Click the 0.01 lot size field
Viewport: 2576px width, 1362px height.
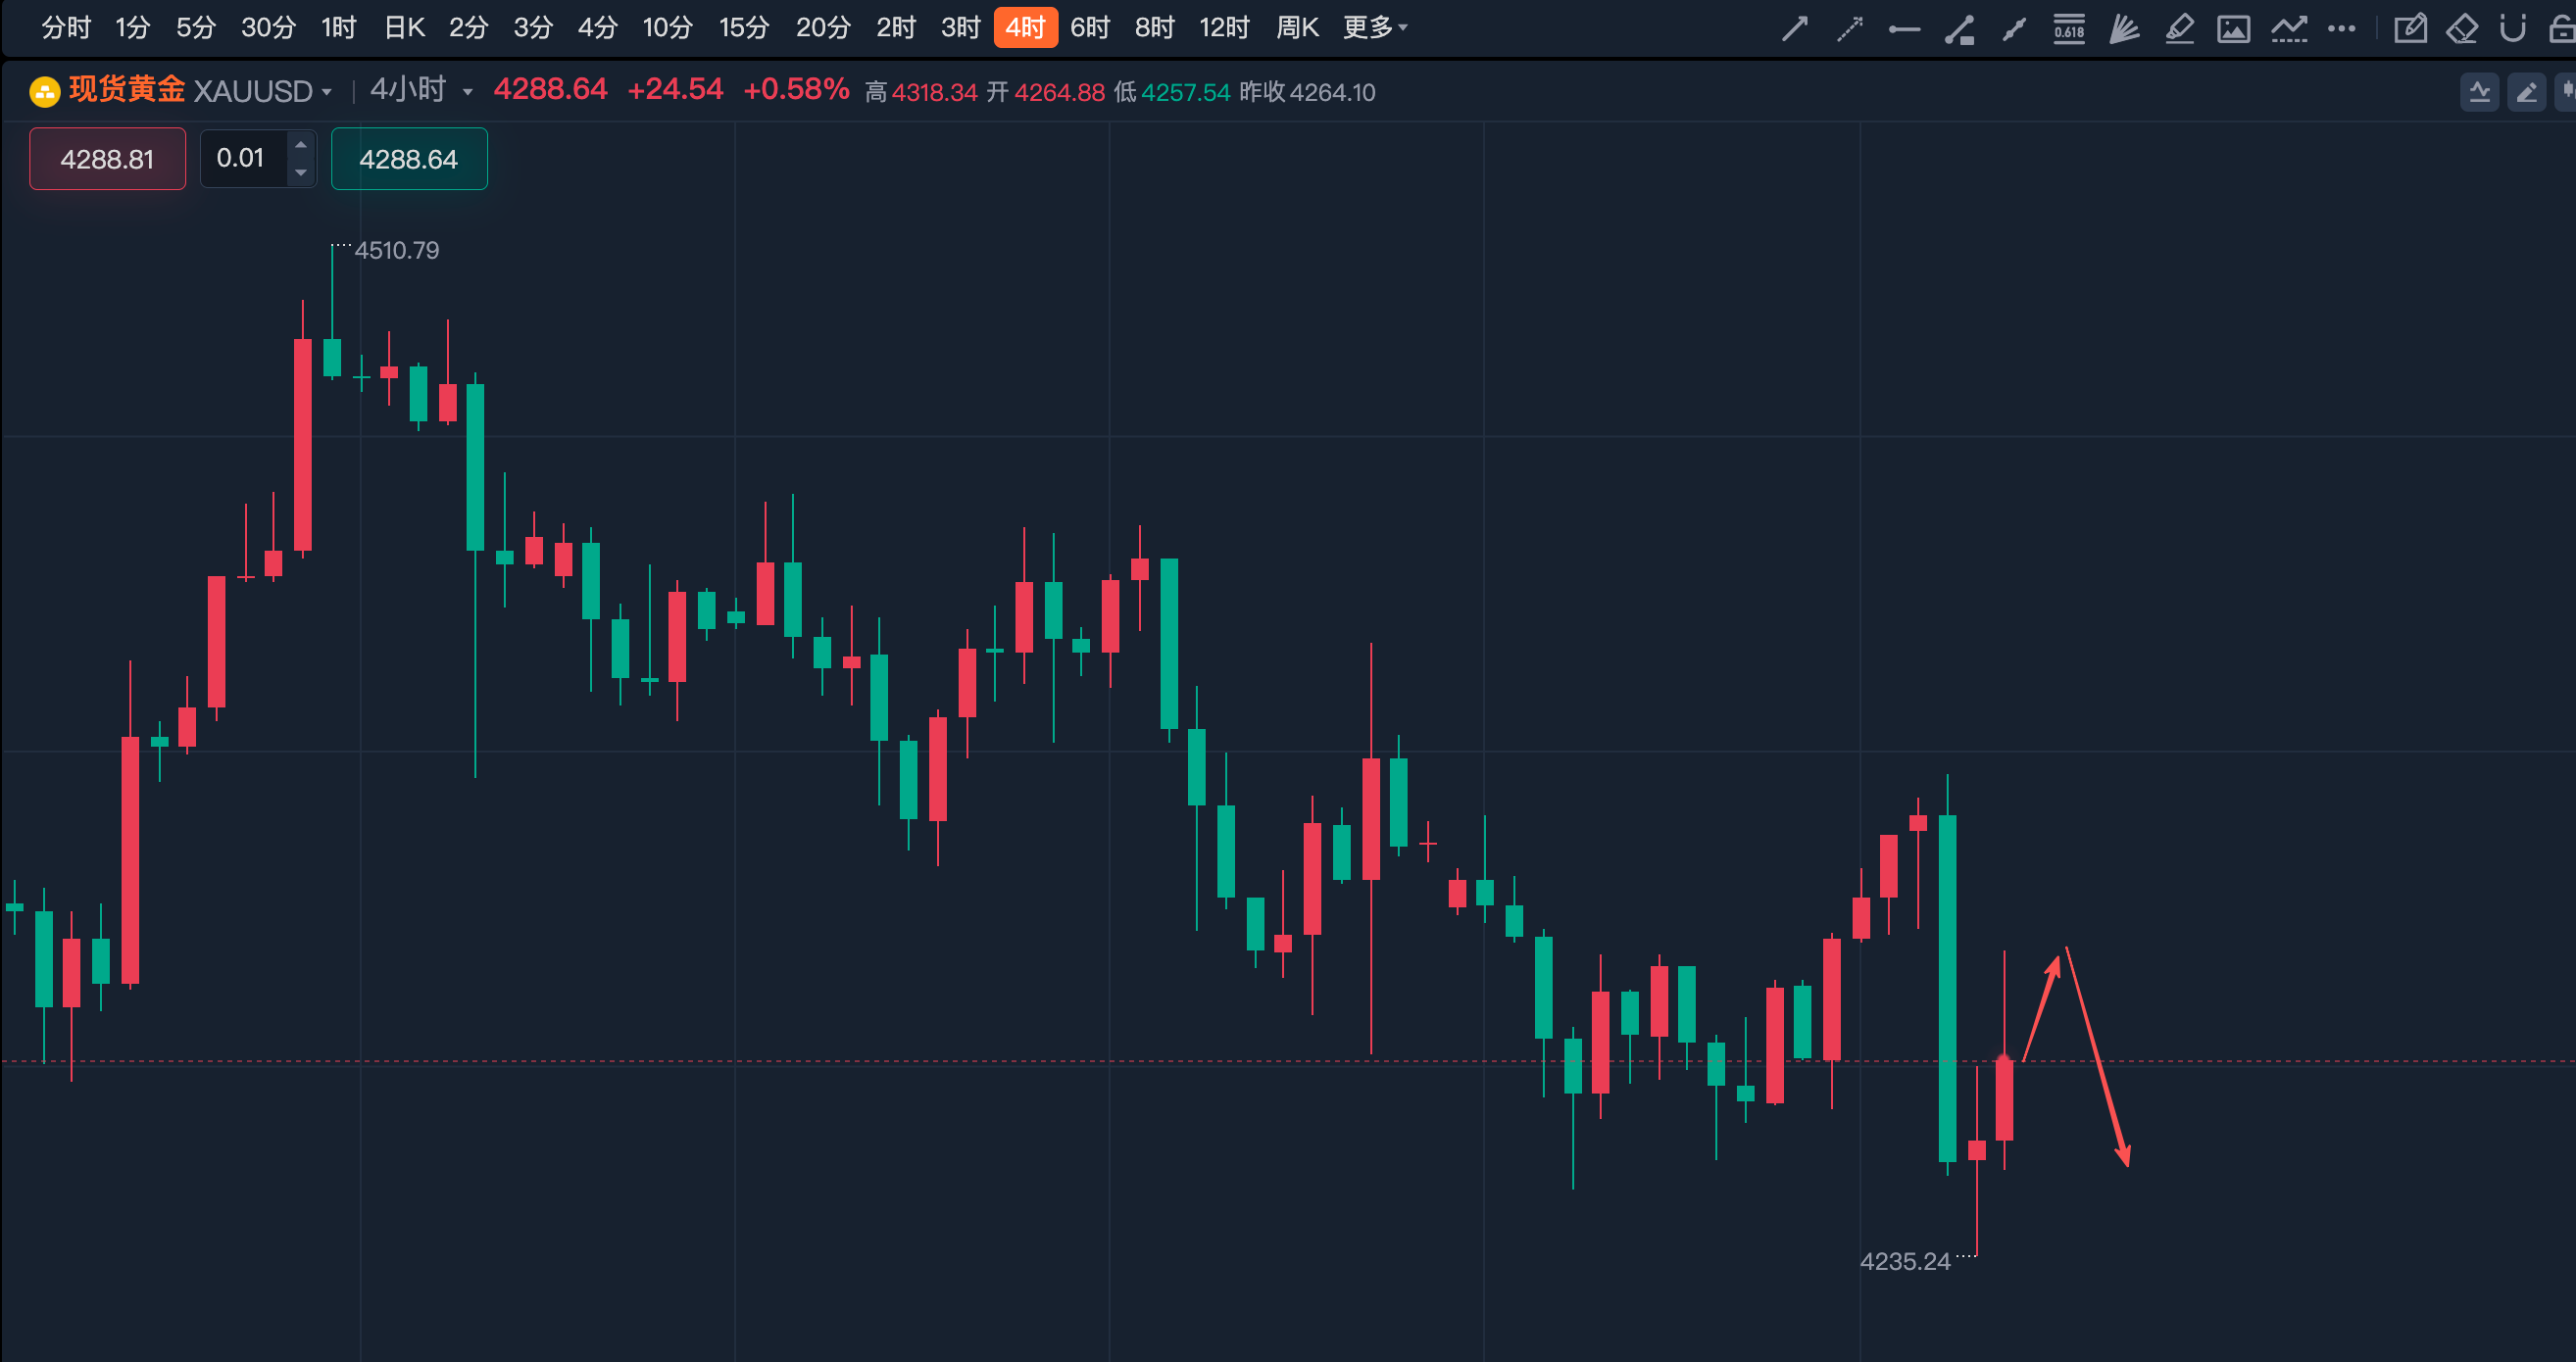point(245,159)
